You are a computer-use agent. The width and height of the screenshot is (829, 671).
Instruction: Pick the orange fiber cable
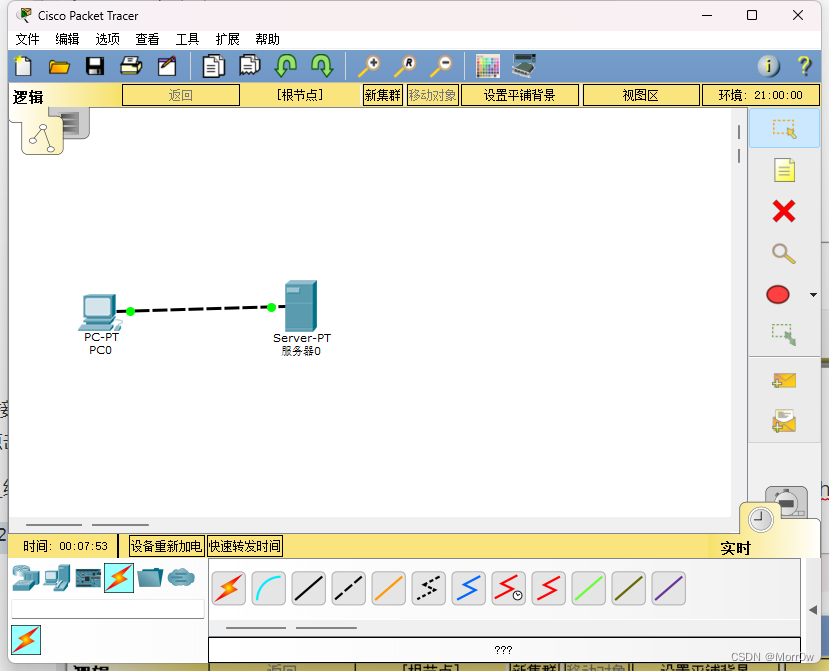pyautogui.click(x=389, y=588)
